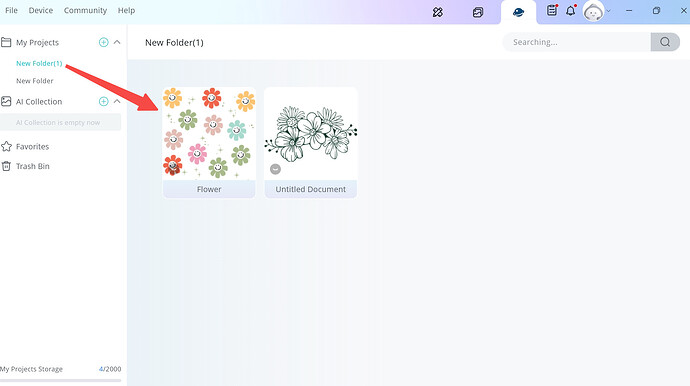The height and width of the screenshot is (386, 690).
Task: Expand the account dropdown arrow beside avatar
Action: click(609, 11)
